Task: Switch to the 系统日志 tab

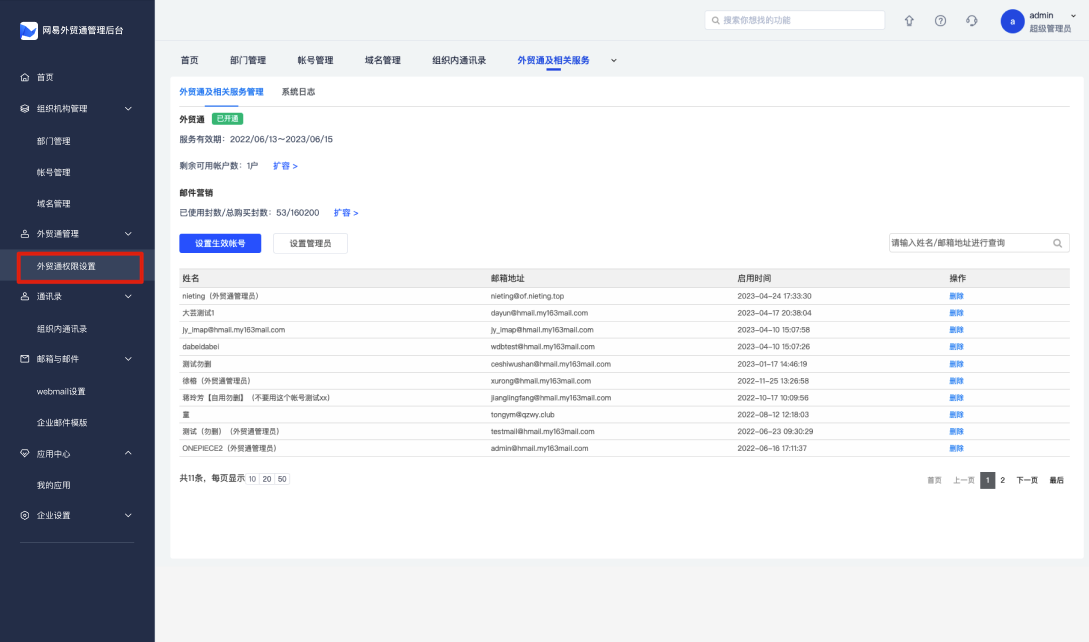Action: (298, 92)
